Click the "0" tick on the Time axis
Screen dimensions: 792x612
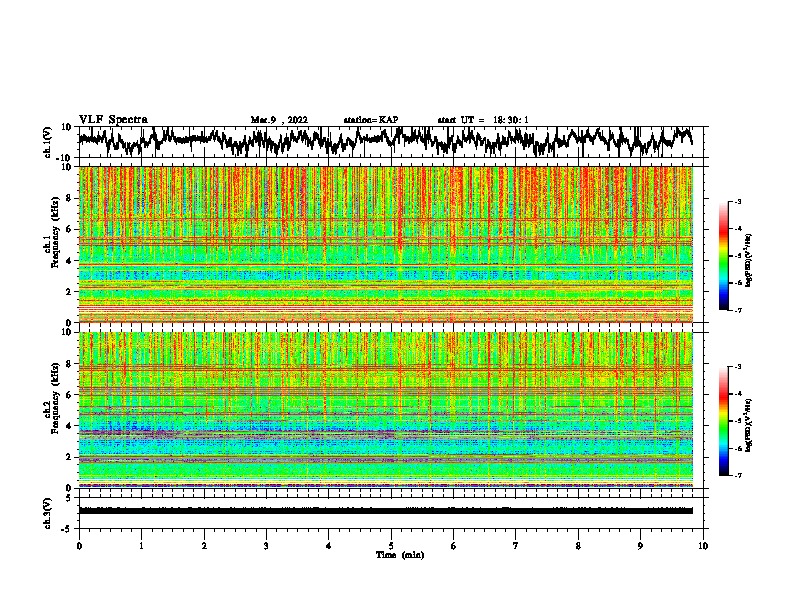point(79,546)
